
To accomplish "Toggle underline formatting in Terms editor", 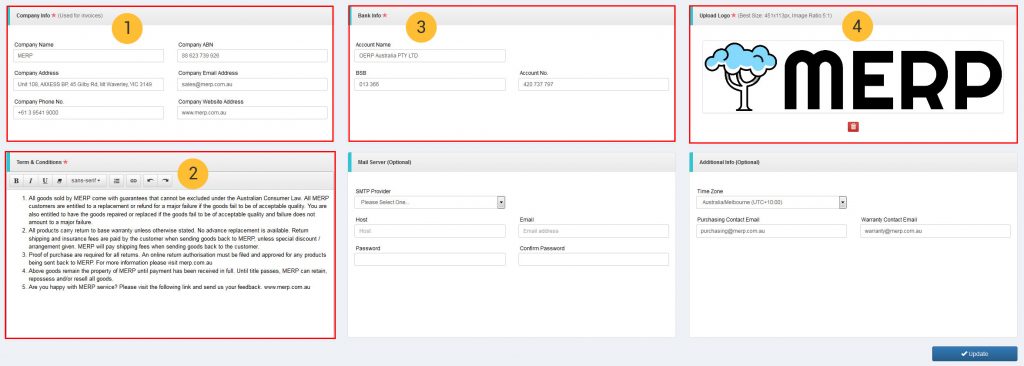I will (x=44, y=180).
